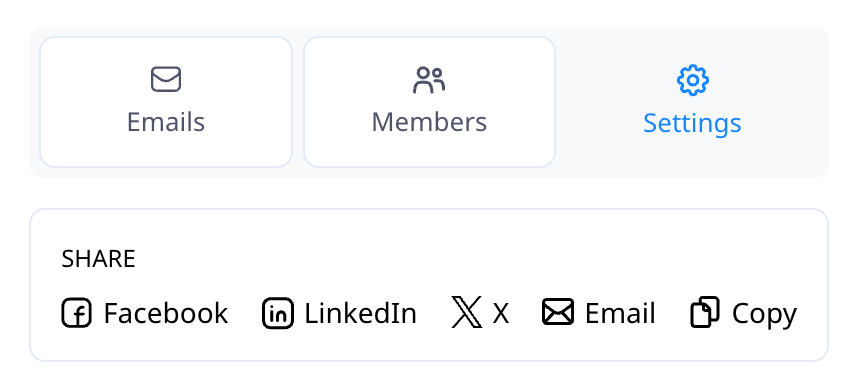The image size is (852, 390).
Task: Share via the Facebook text link
Action: (166, 313)
